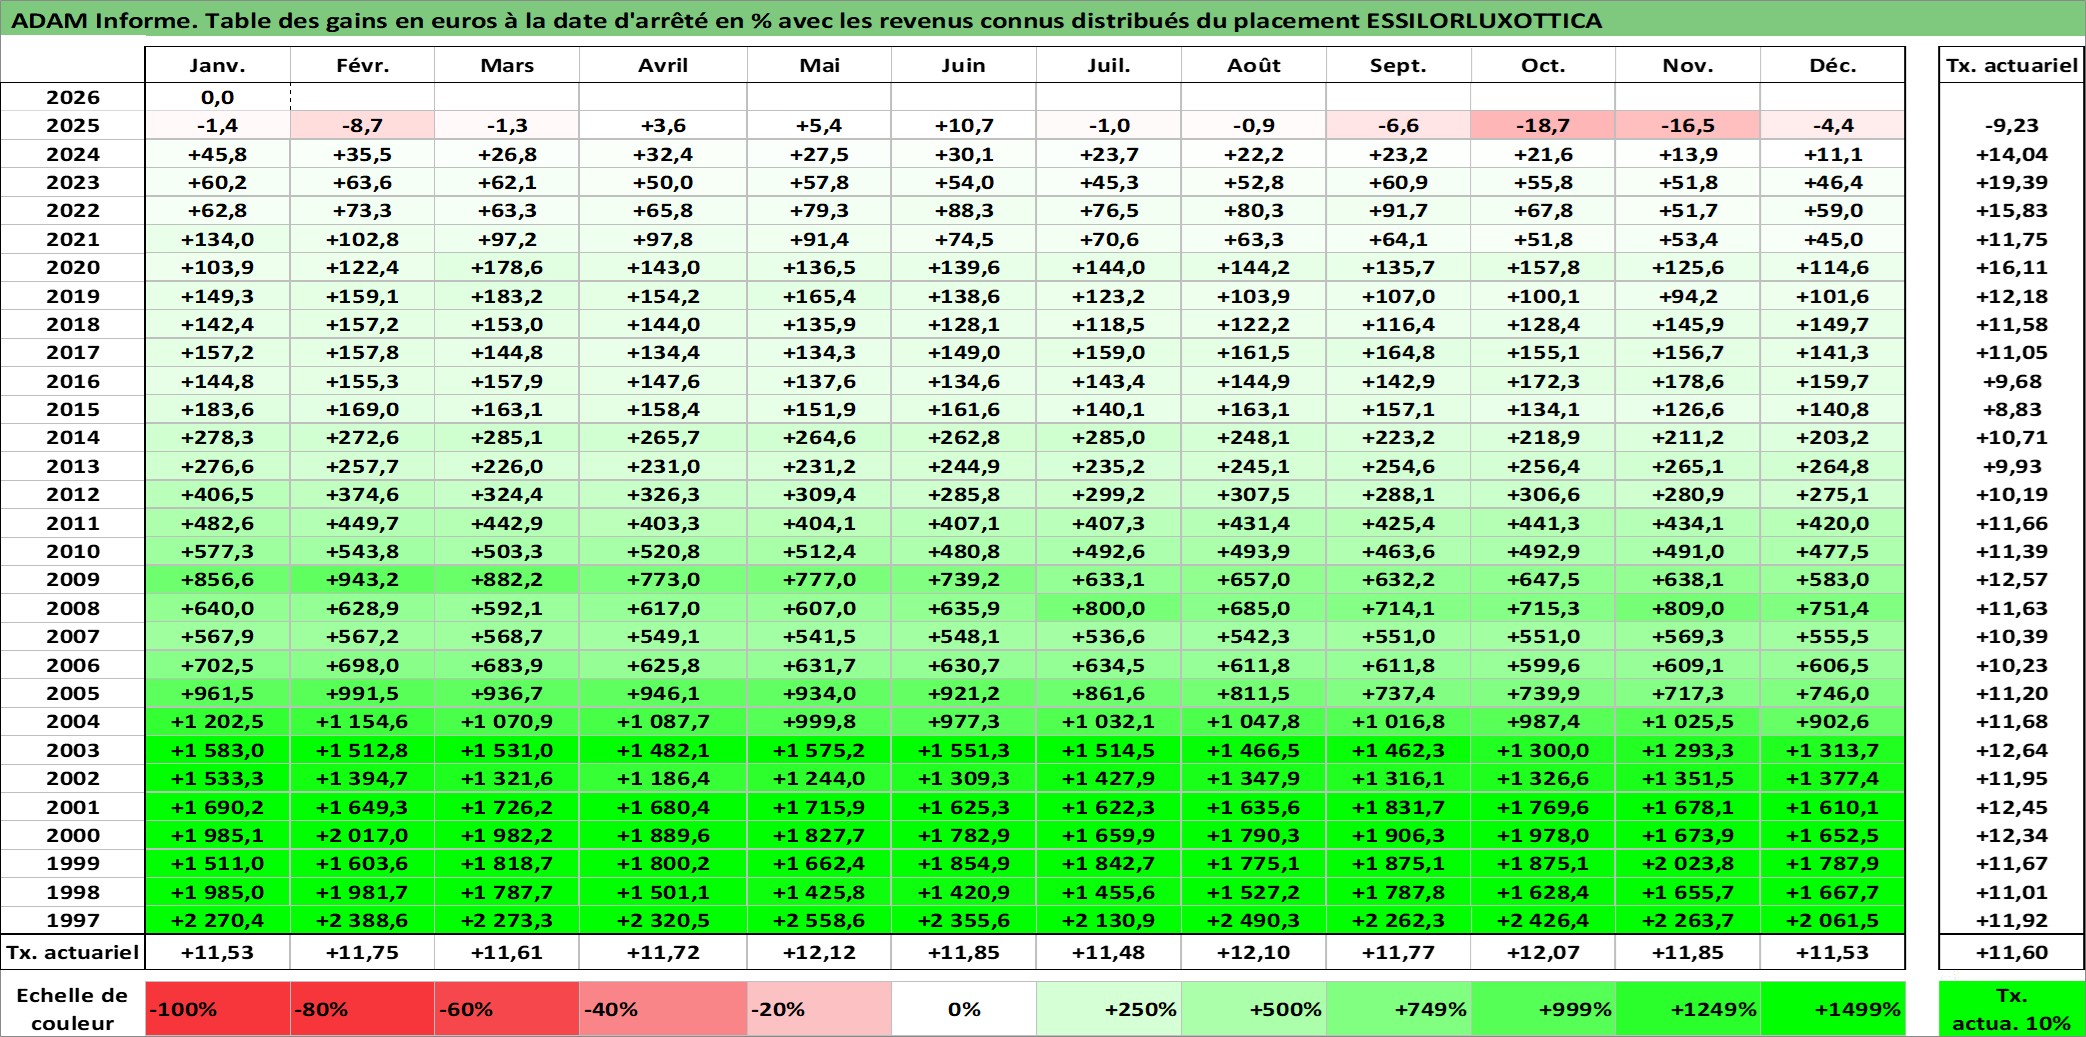The width and height of the screenshot is (2086, 1037).
Task: Click the +11,60 overall actuarial rate
Action: [2011, 952]
